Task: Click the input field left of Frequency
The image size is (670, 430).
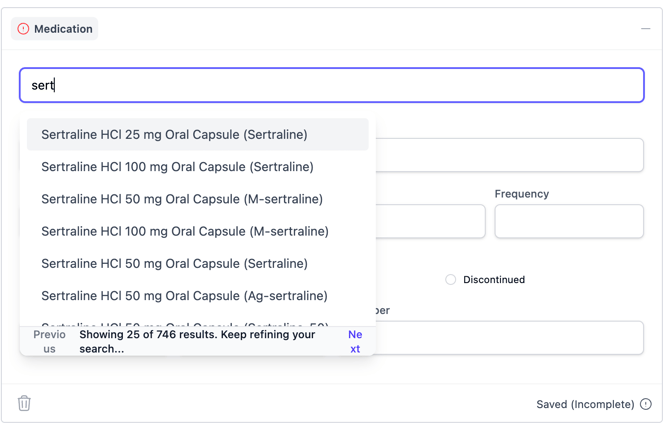Action: 430,222
